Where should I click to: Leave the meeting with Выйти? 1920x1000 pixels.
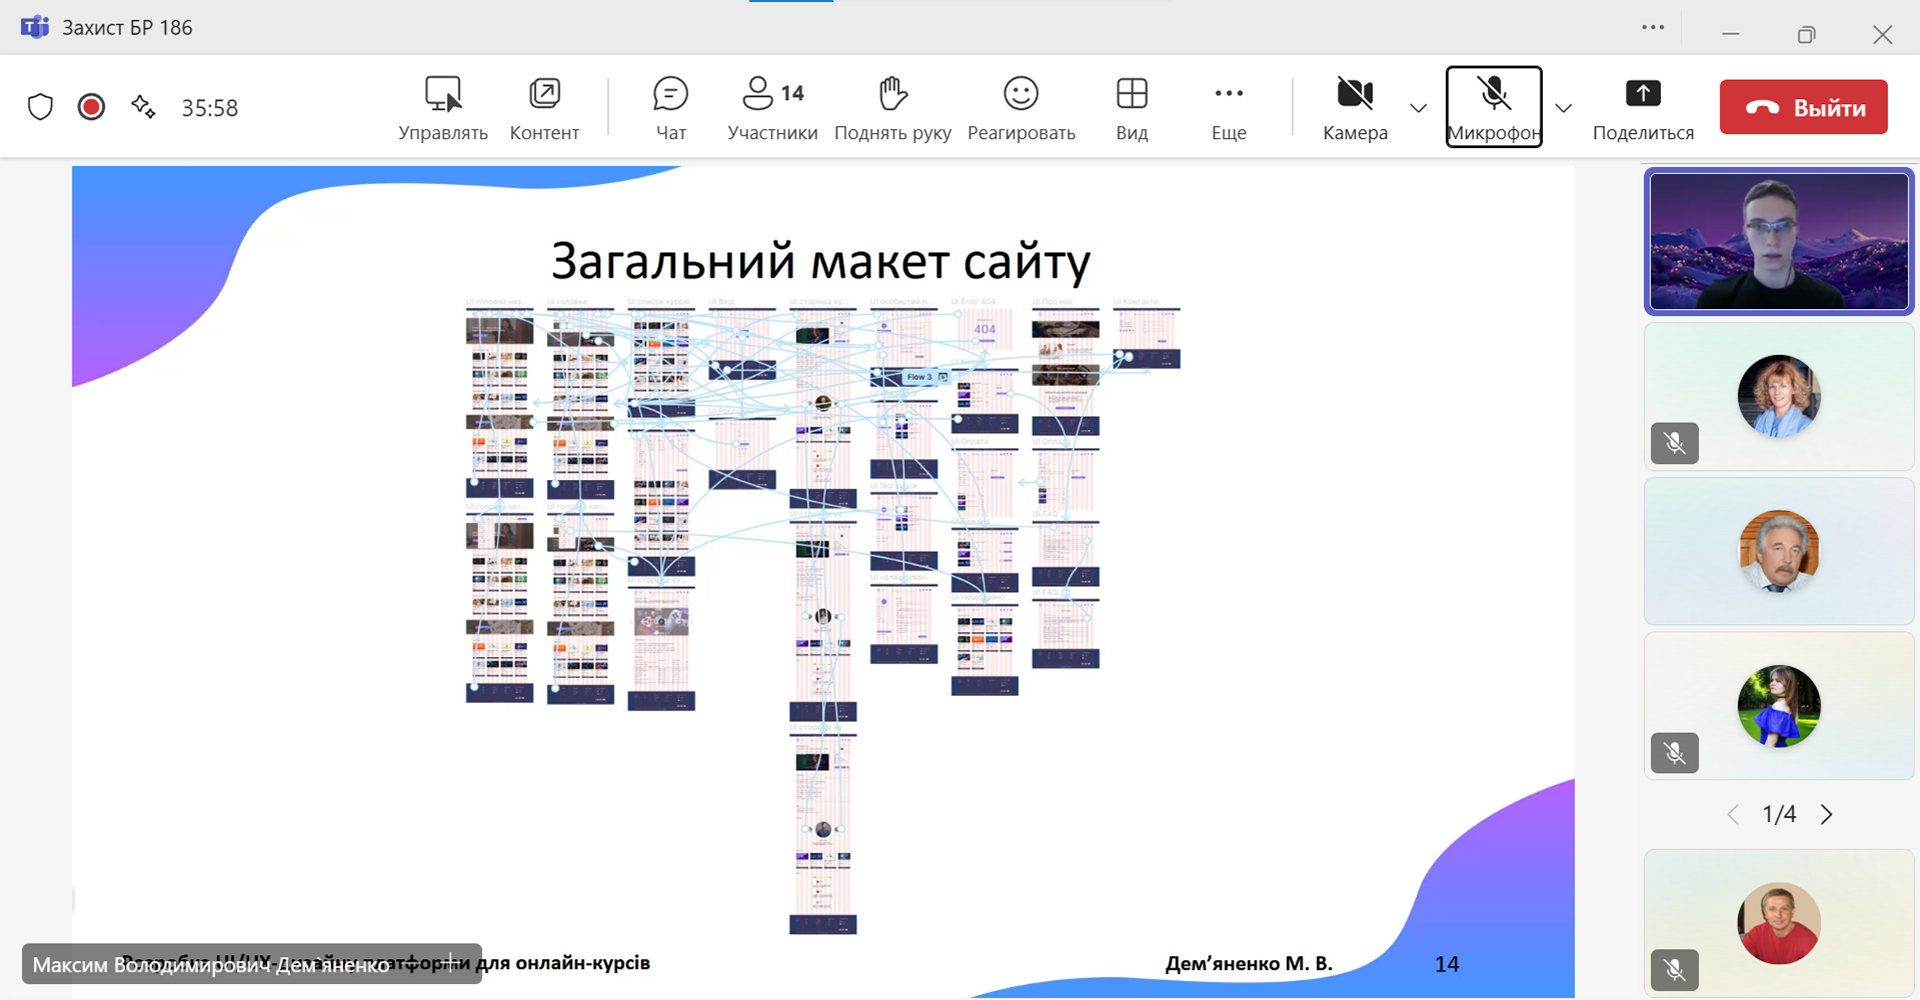coord(1803,107)
